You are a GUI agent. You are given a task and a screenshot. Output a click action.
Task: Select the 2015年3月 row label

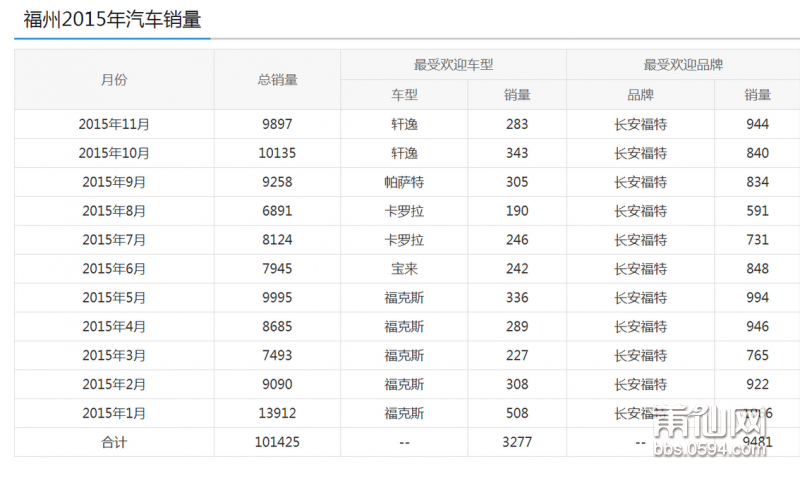click(x=114, y=356)
